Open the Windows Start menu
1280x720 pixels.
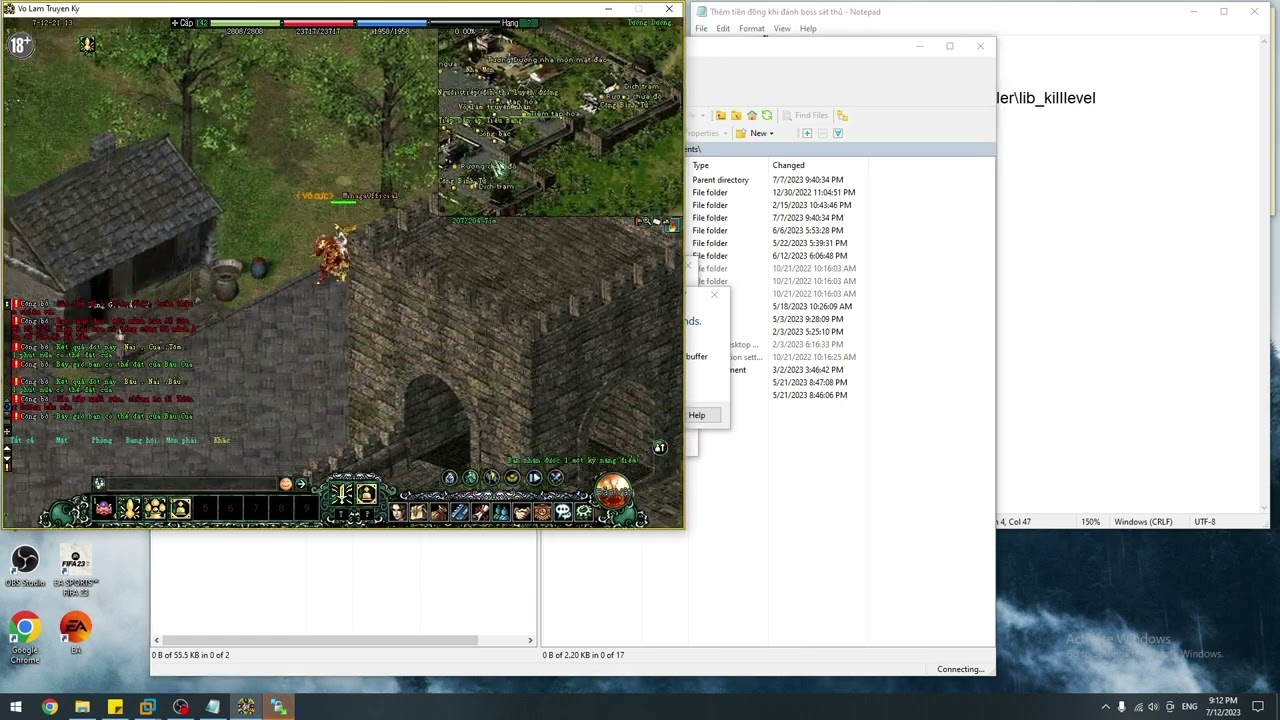[16, 707]
